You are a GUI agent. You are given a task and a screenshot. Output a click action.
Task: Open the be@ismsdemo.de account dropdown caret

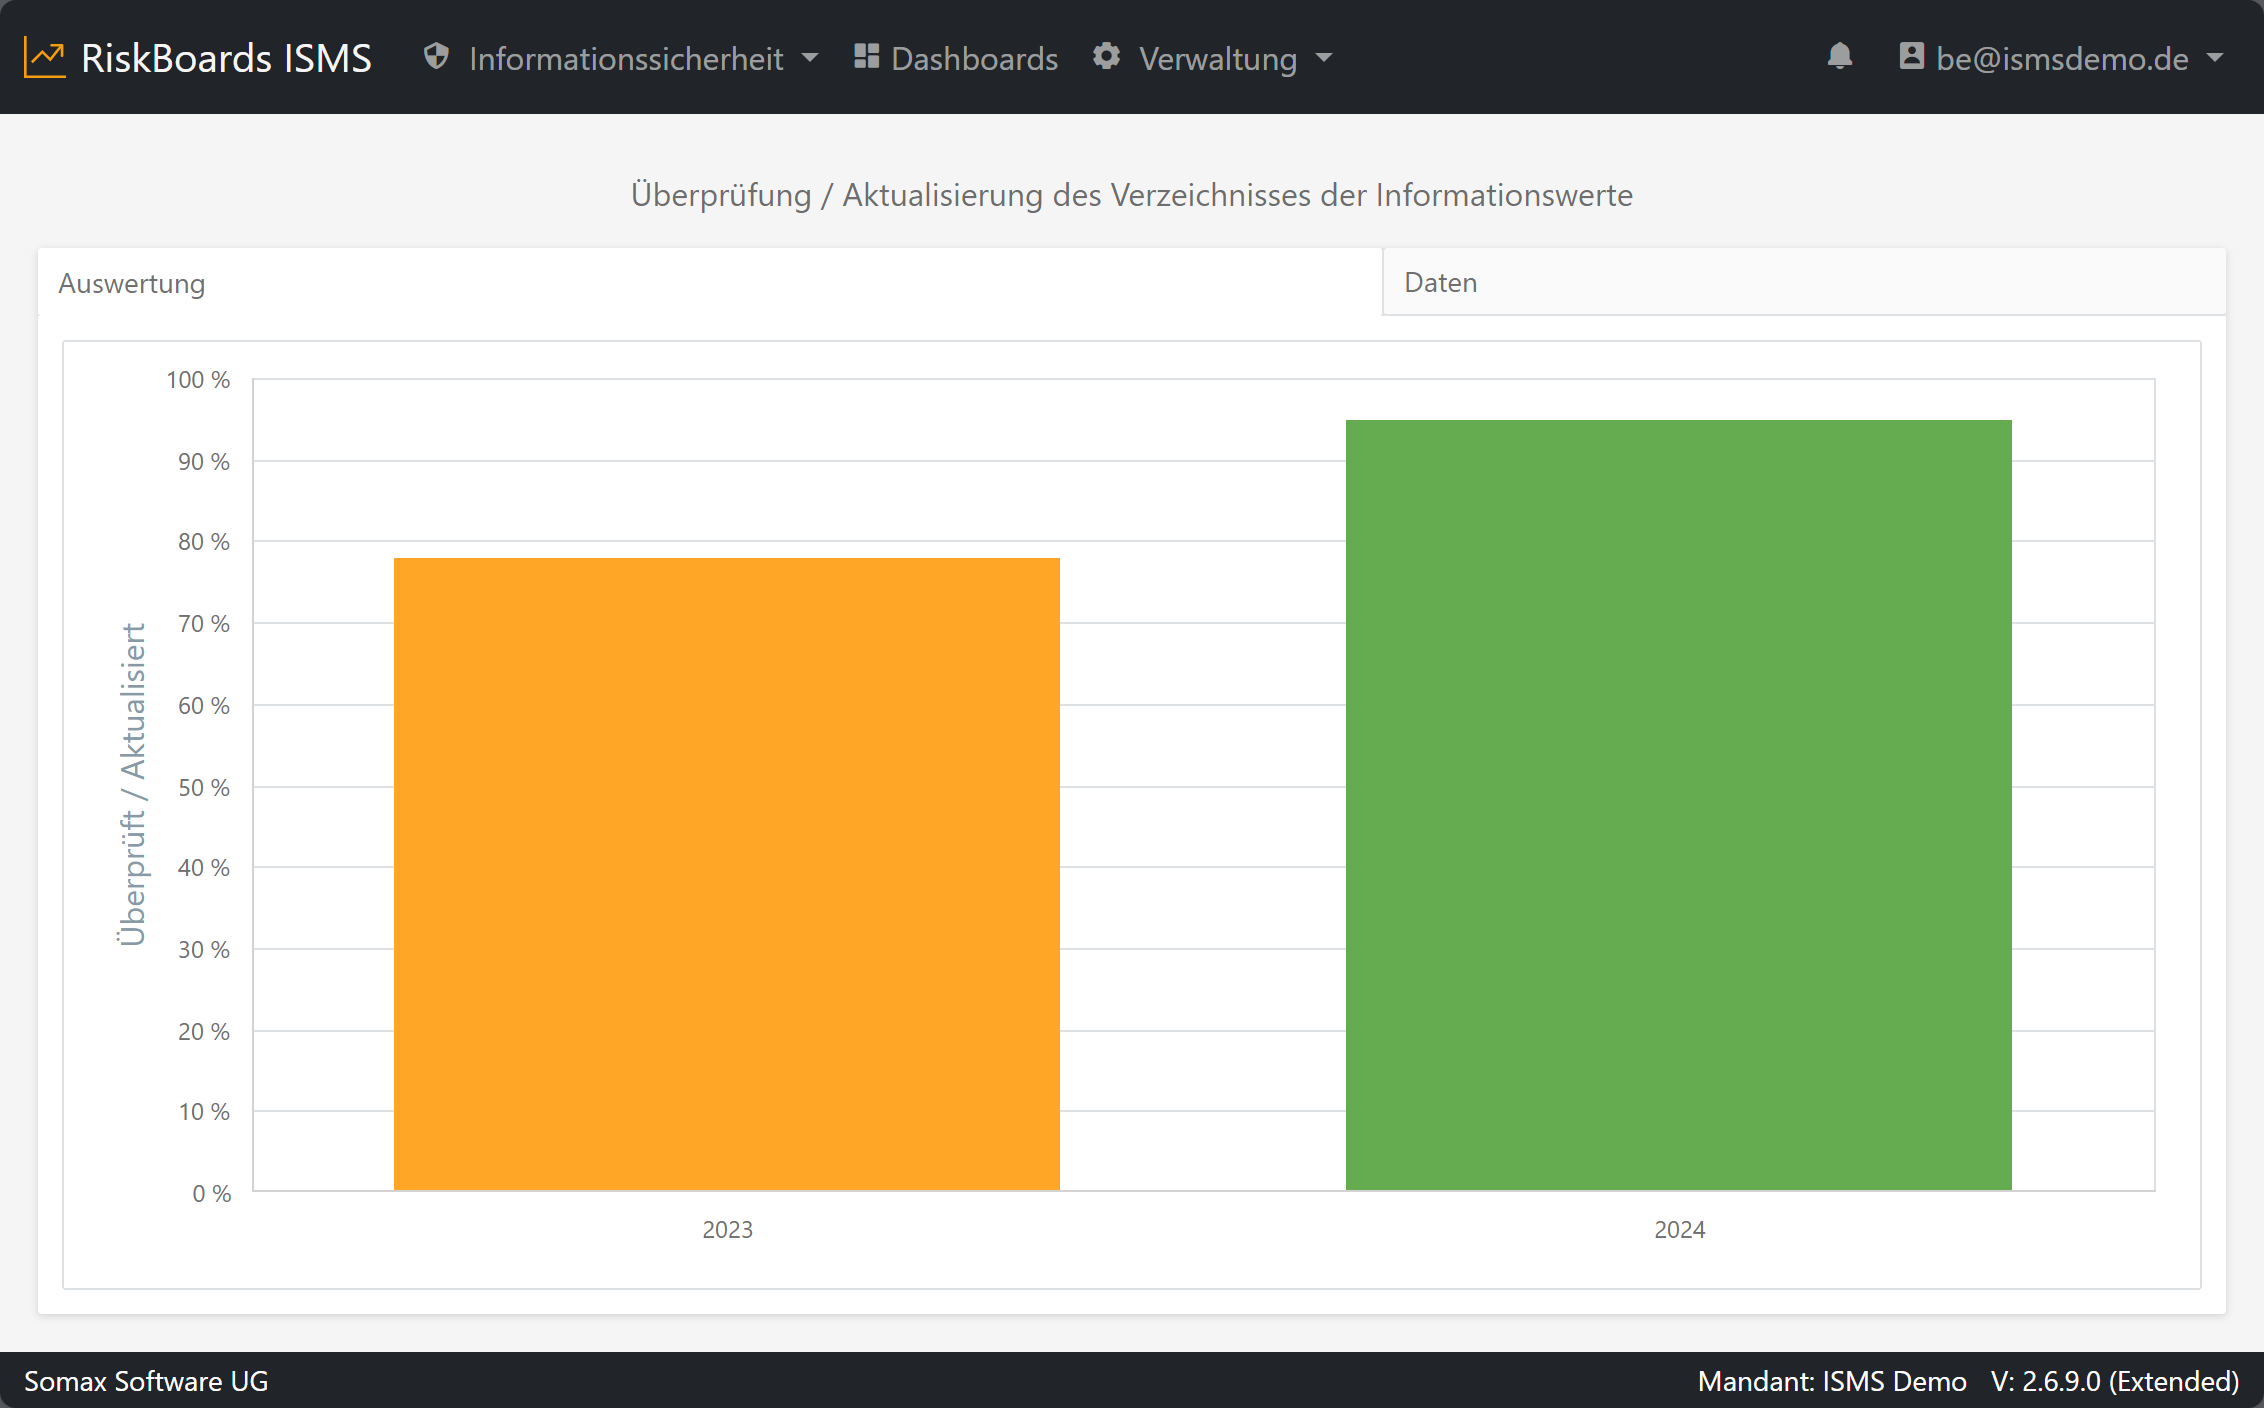point(2215,58)
